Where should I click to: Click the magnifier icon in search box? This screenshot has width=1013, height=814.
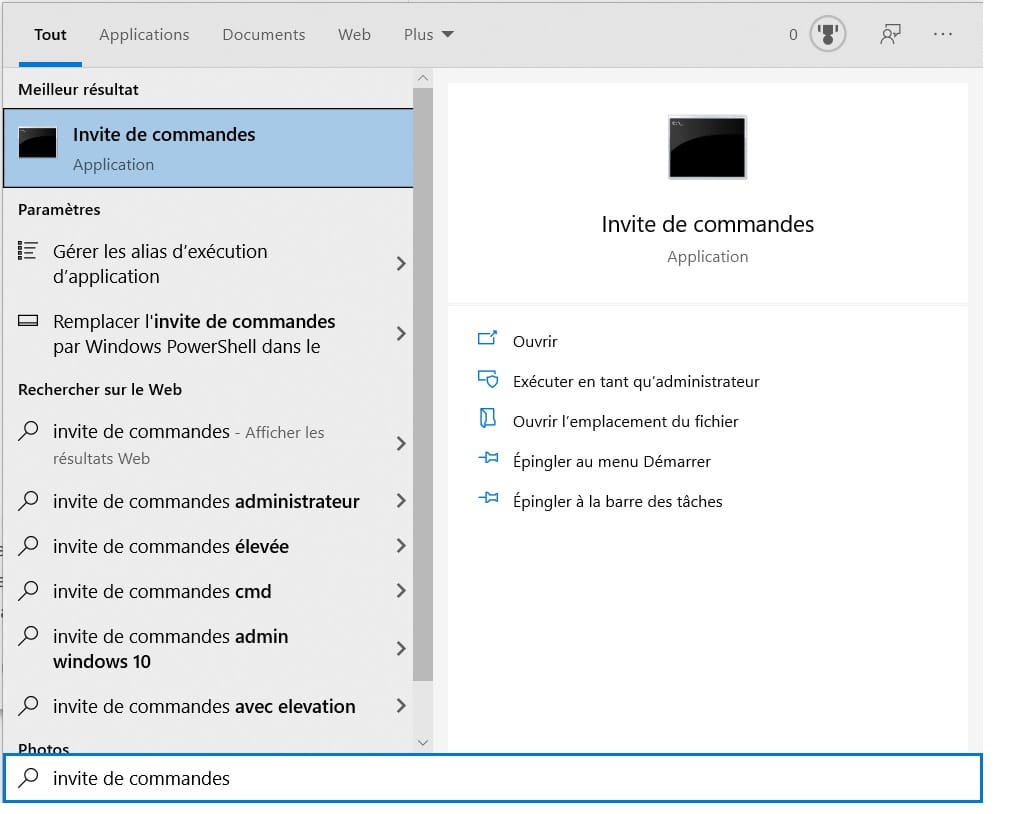click(x=28, y=778)
